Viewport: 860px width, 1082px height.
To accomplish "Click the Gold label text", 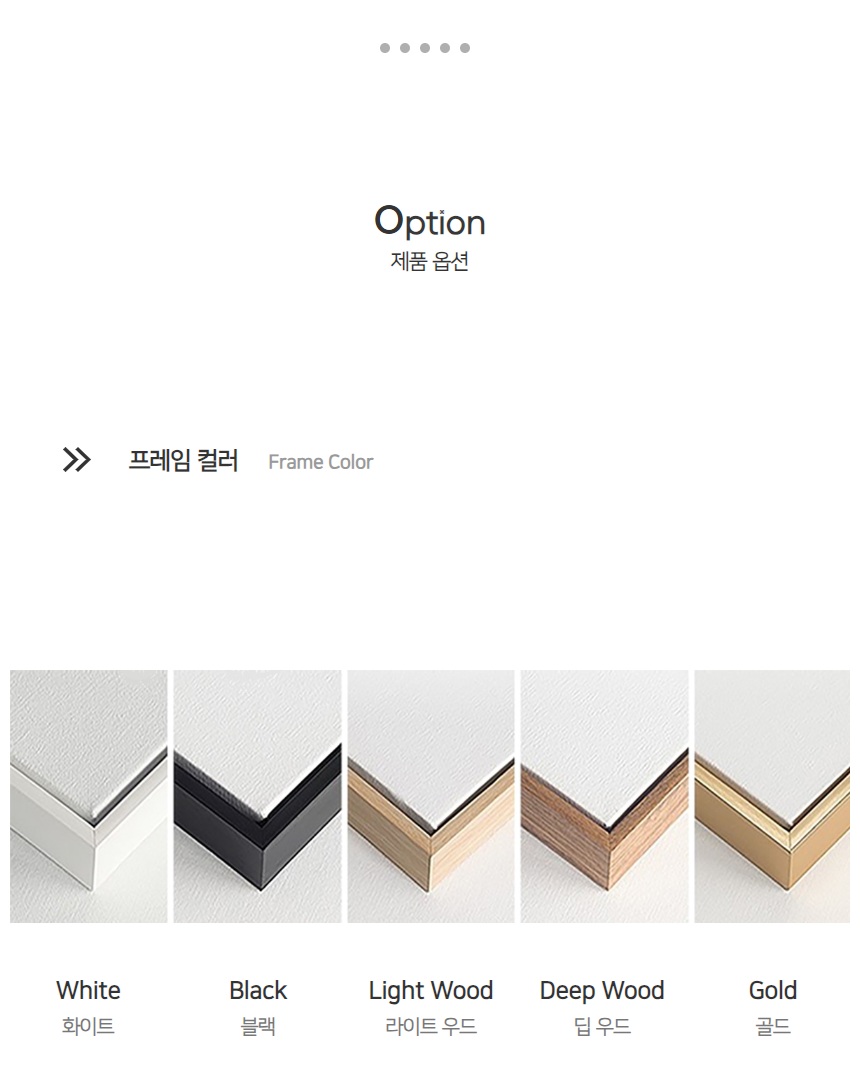I will [773, 990].
